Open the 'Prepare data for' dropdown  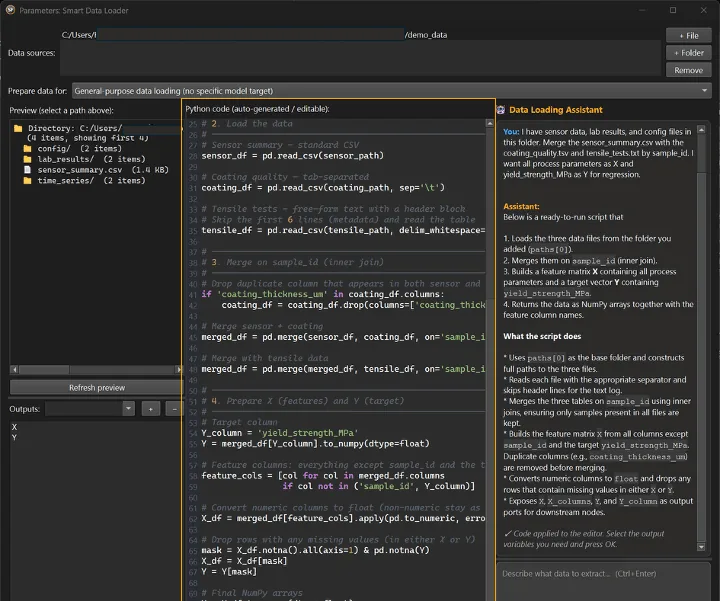392,91
